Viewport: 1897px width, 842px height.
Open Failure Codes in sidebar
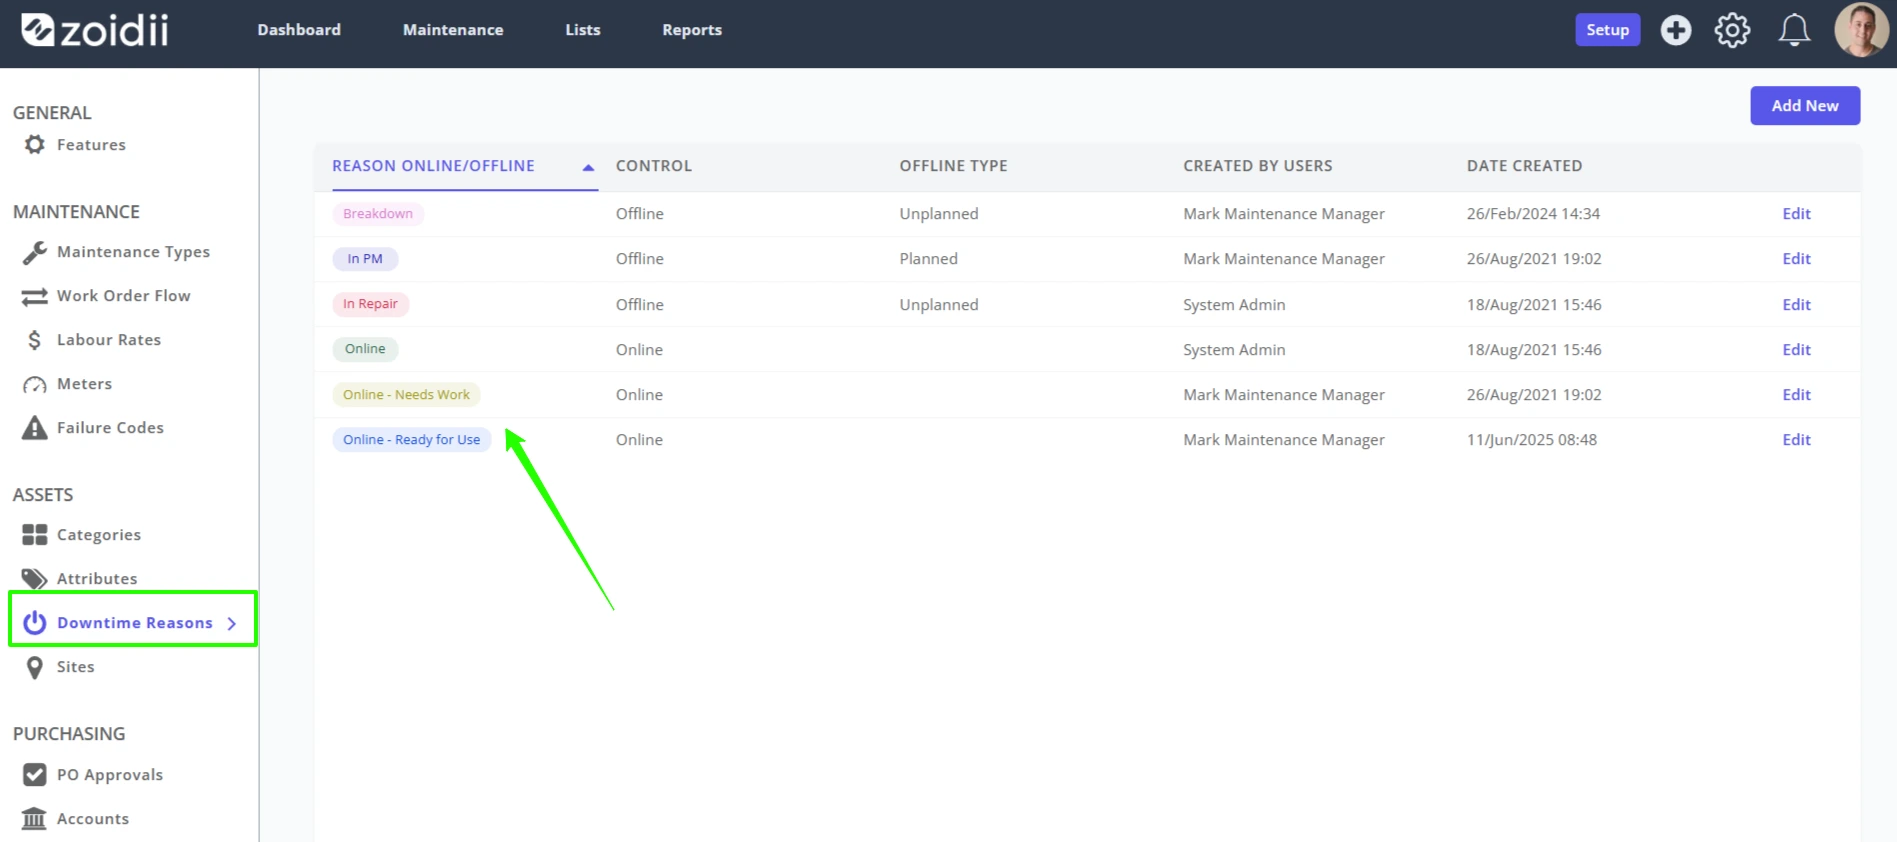110,428
